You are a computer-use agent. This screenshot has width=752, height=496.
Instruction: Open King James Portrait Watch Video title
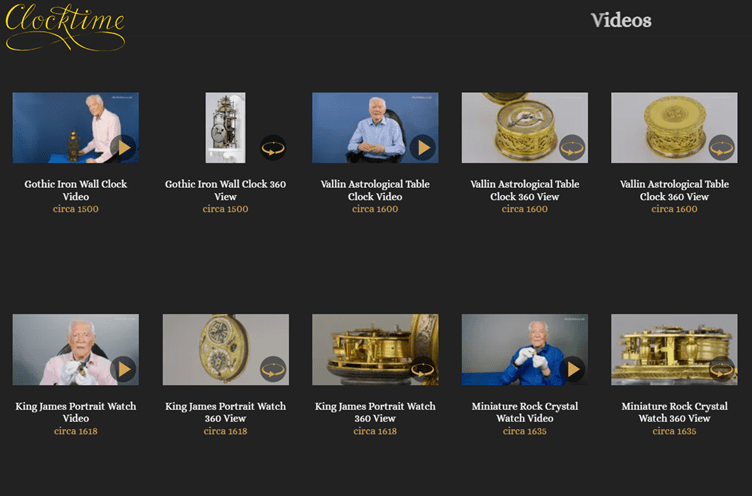[x=76, y=412]
